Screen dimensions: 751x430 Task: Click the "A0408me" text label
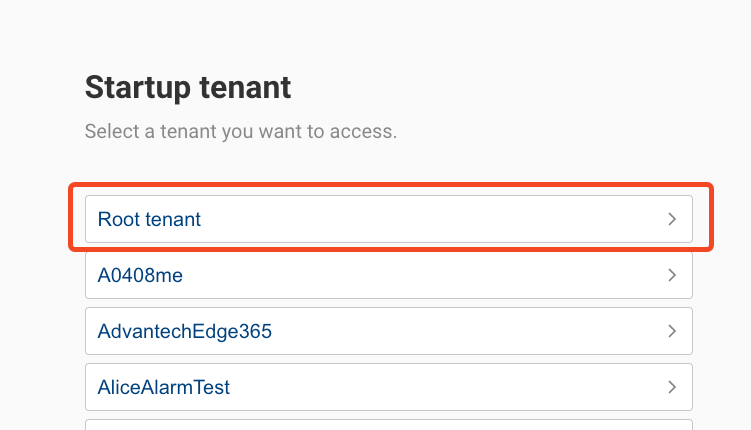(x=140, y=275)
